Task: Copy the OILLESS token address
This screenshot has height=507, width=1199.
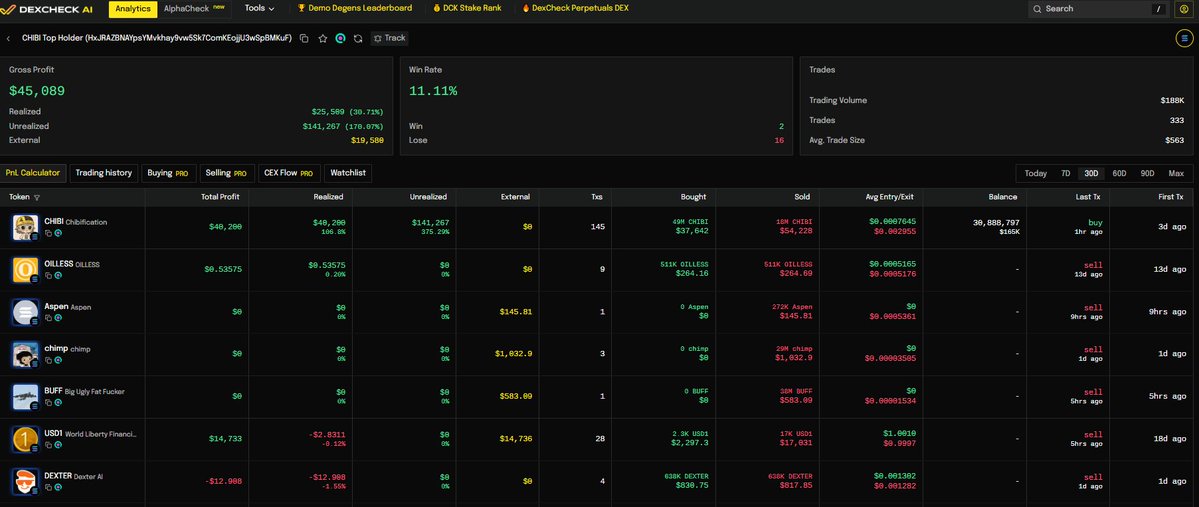Action: tap(48, 275)
